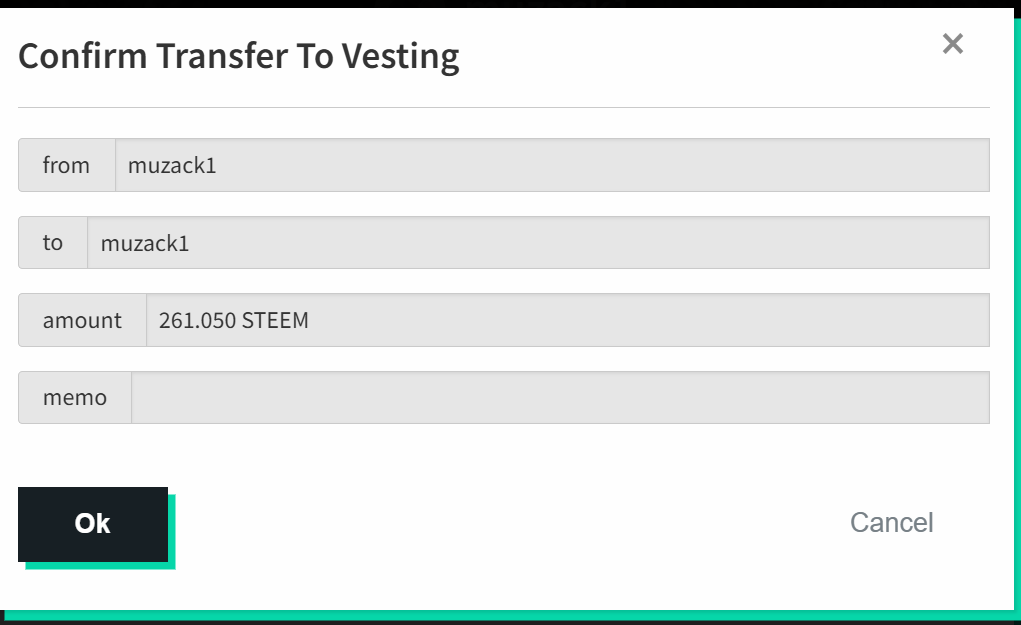The image size is (1021, 625).
Task: Click the 'from' label tag
Action: pyautogui.click(x=66, y=165)
